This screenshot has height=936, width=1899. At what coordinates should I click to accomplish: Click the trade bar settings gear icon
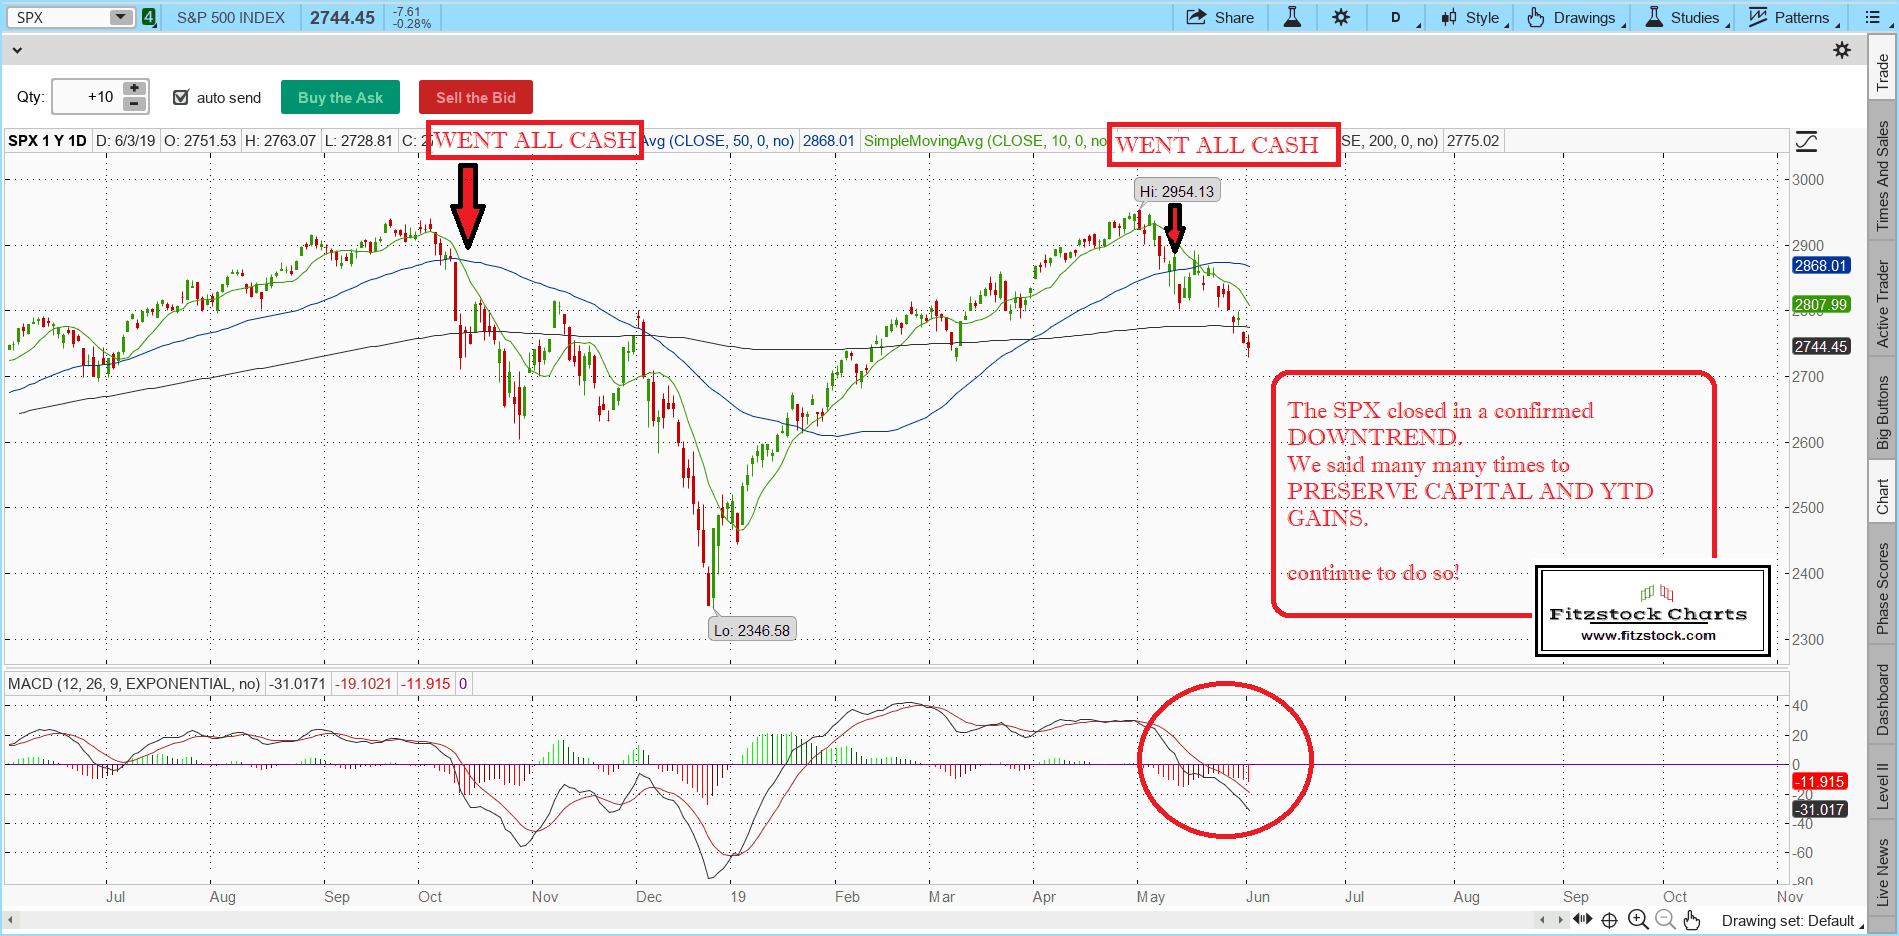(1841, 50)
